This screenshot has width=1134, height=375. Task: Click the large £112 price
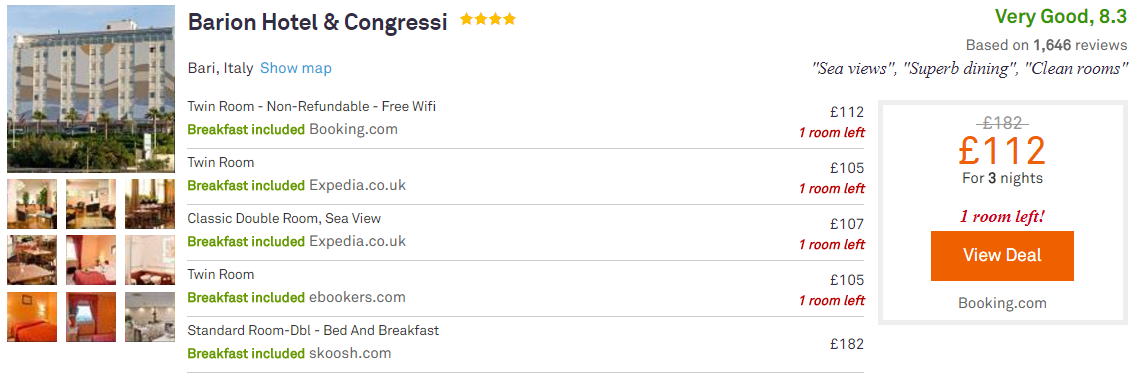[1002, 150]
